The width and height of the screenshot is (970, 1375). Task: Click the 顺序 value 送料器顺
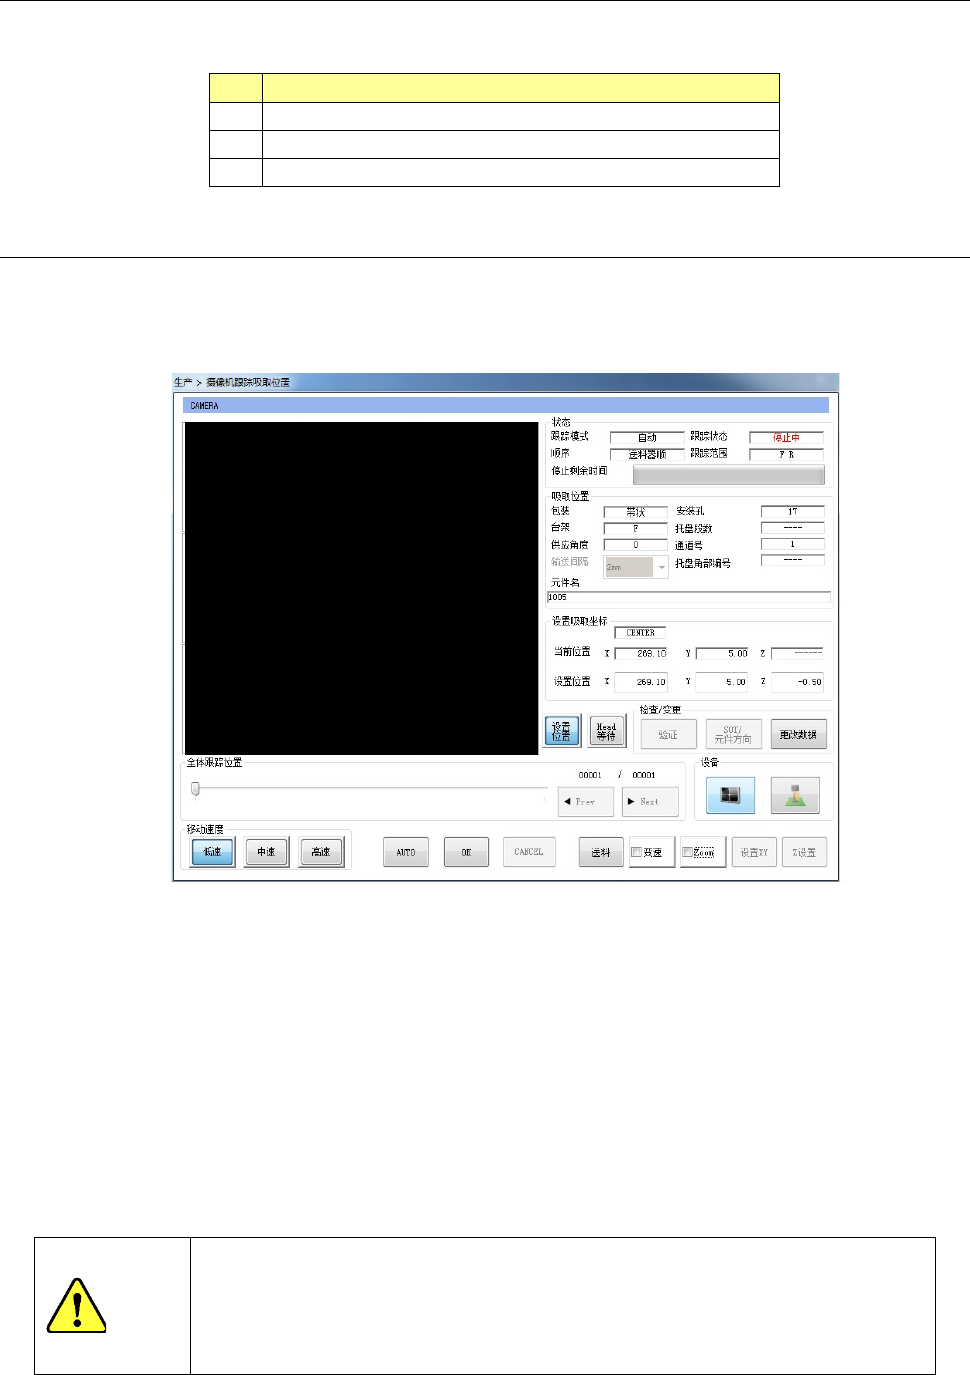tap(647, 454)
